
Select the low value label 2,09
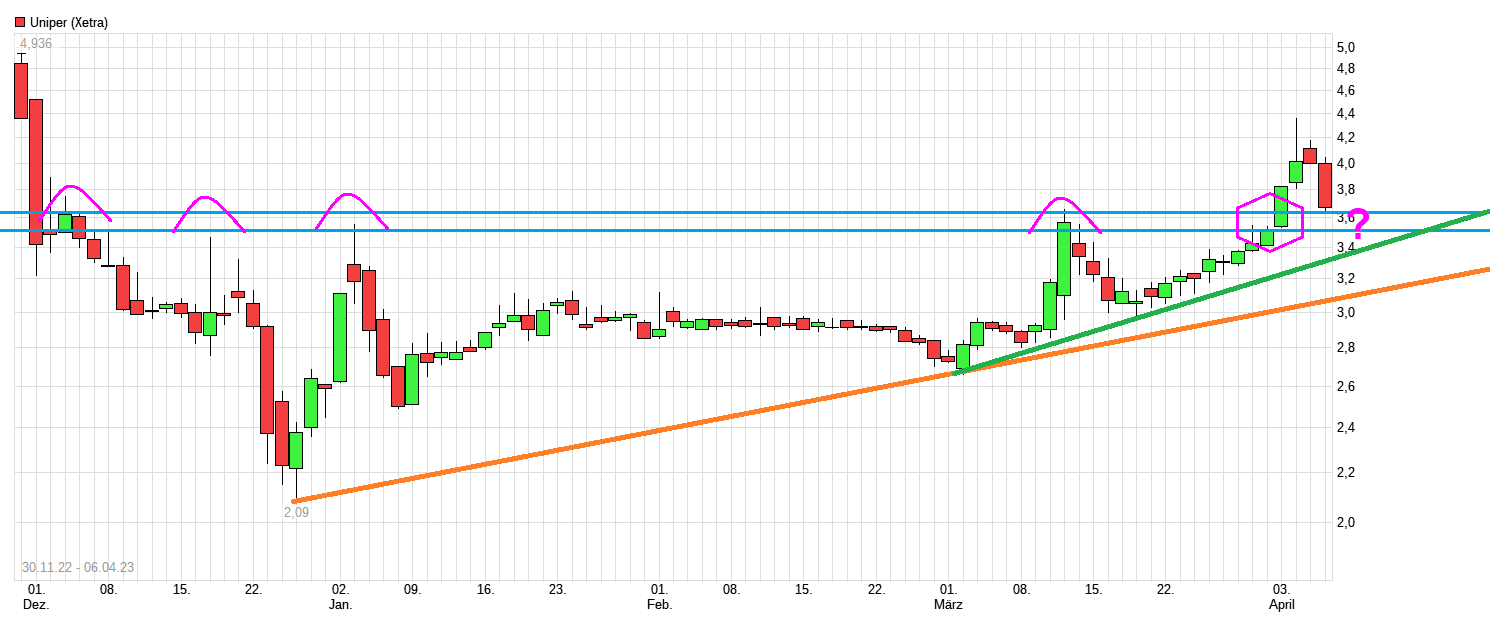click(x=296, y=512)
